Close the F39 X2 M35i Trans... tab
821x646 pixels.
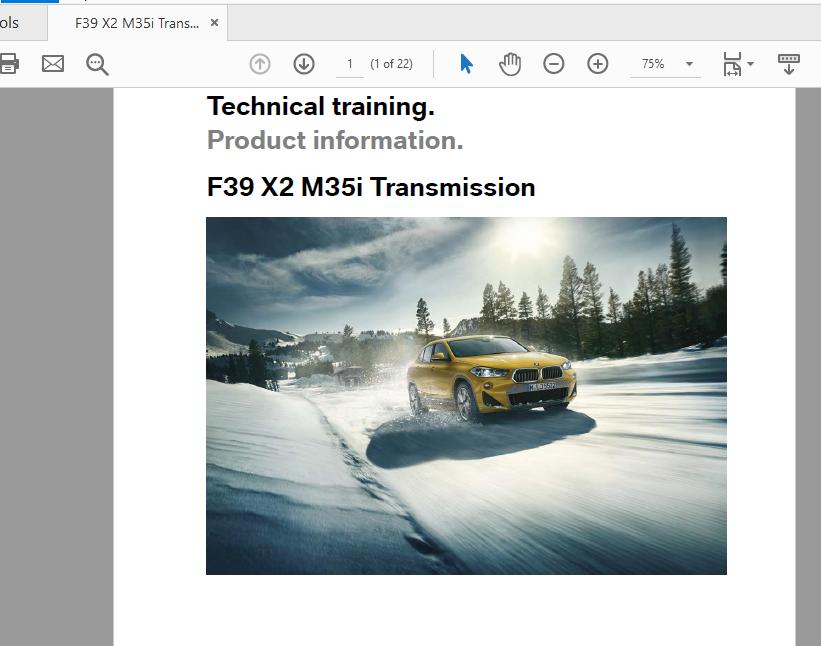click(x=214, y=23)
